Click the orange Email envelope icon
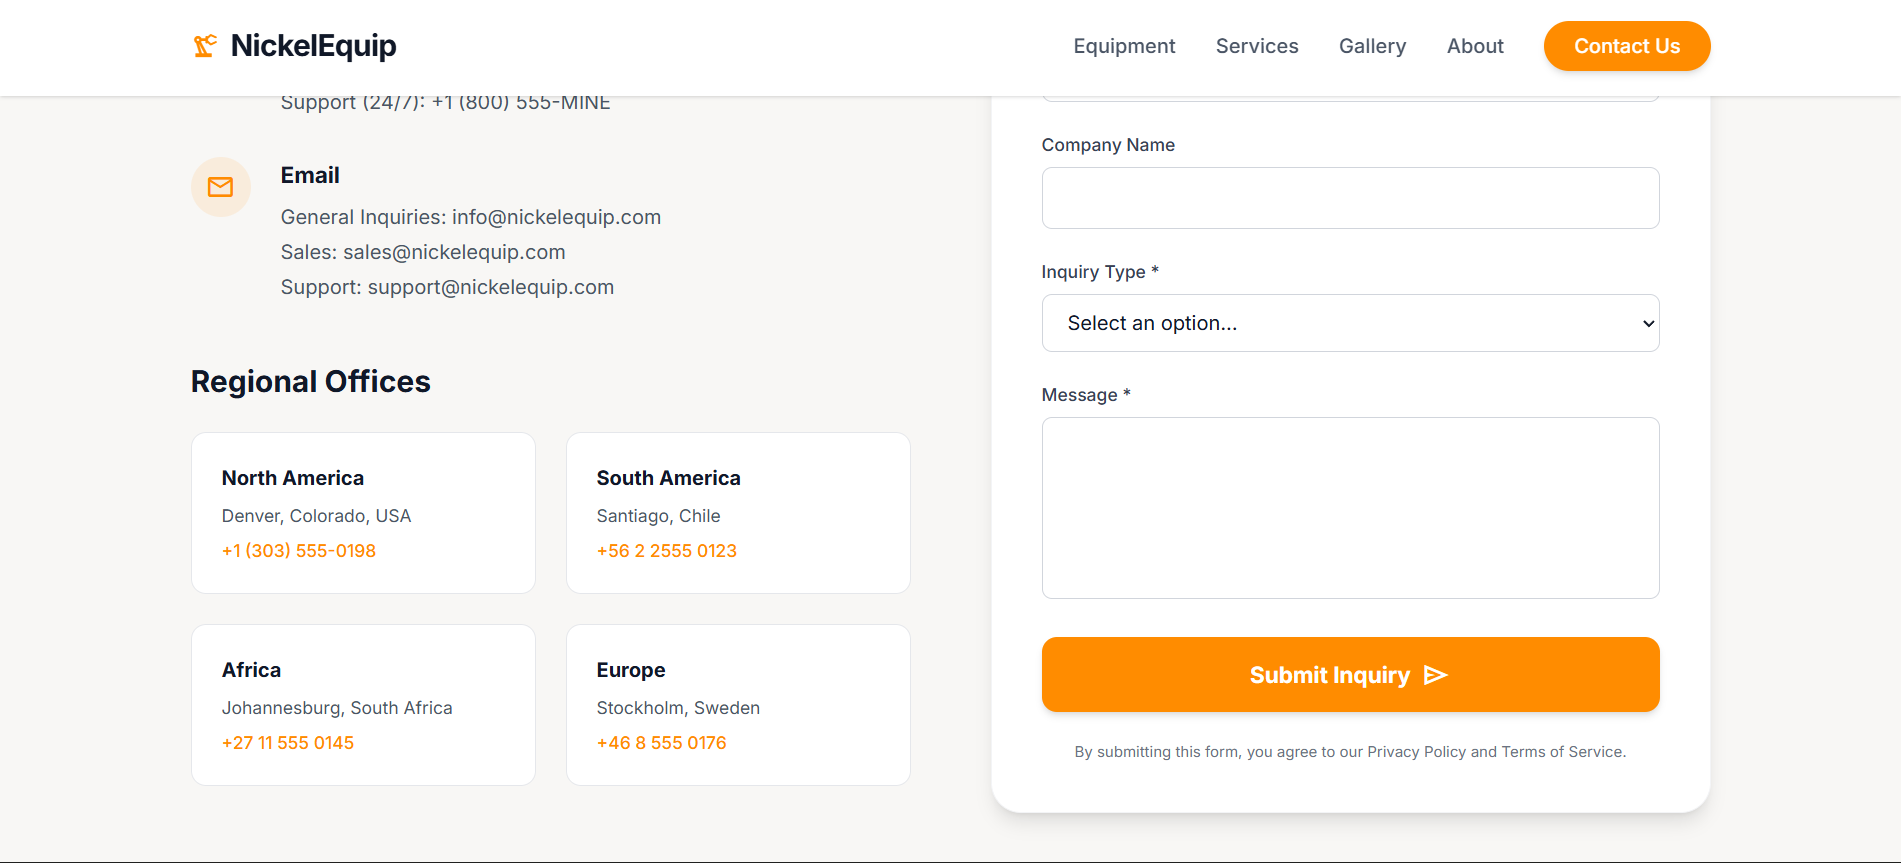 pyautogui.click(x=221, y=187)
